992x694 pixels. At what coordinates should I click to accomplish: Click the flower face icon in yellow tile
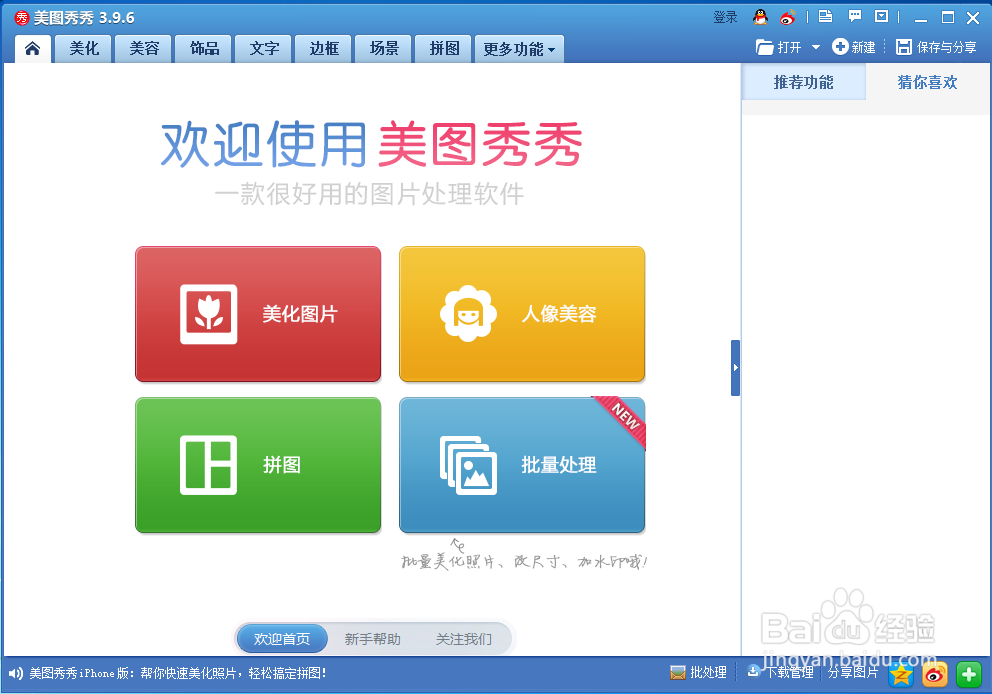(x=468, y=313)
